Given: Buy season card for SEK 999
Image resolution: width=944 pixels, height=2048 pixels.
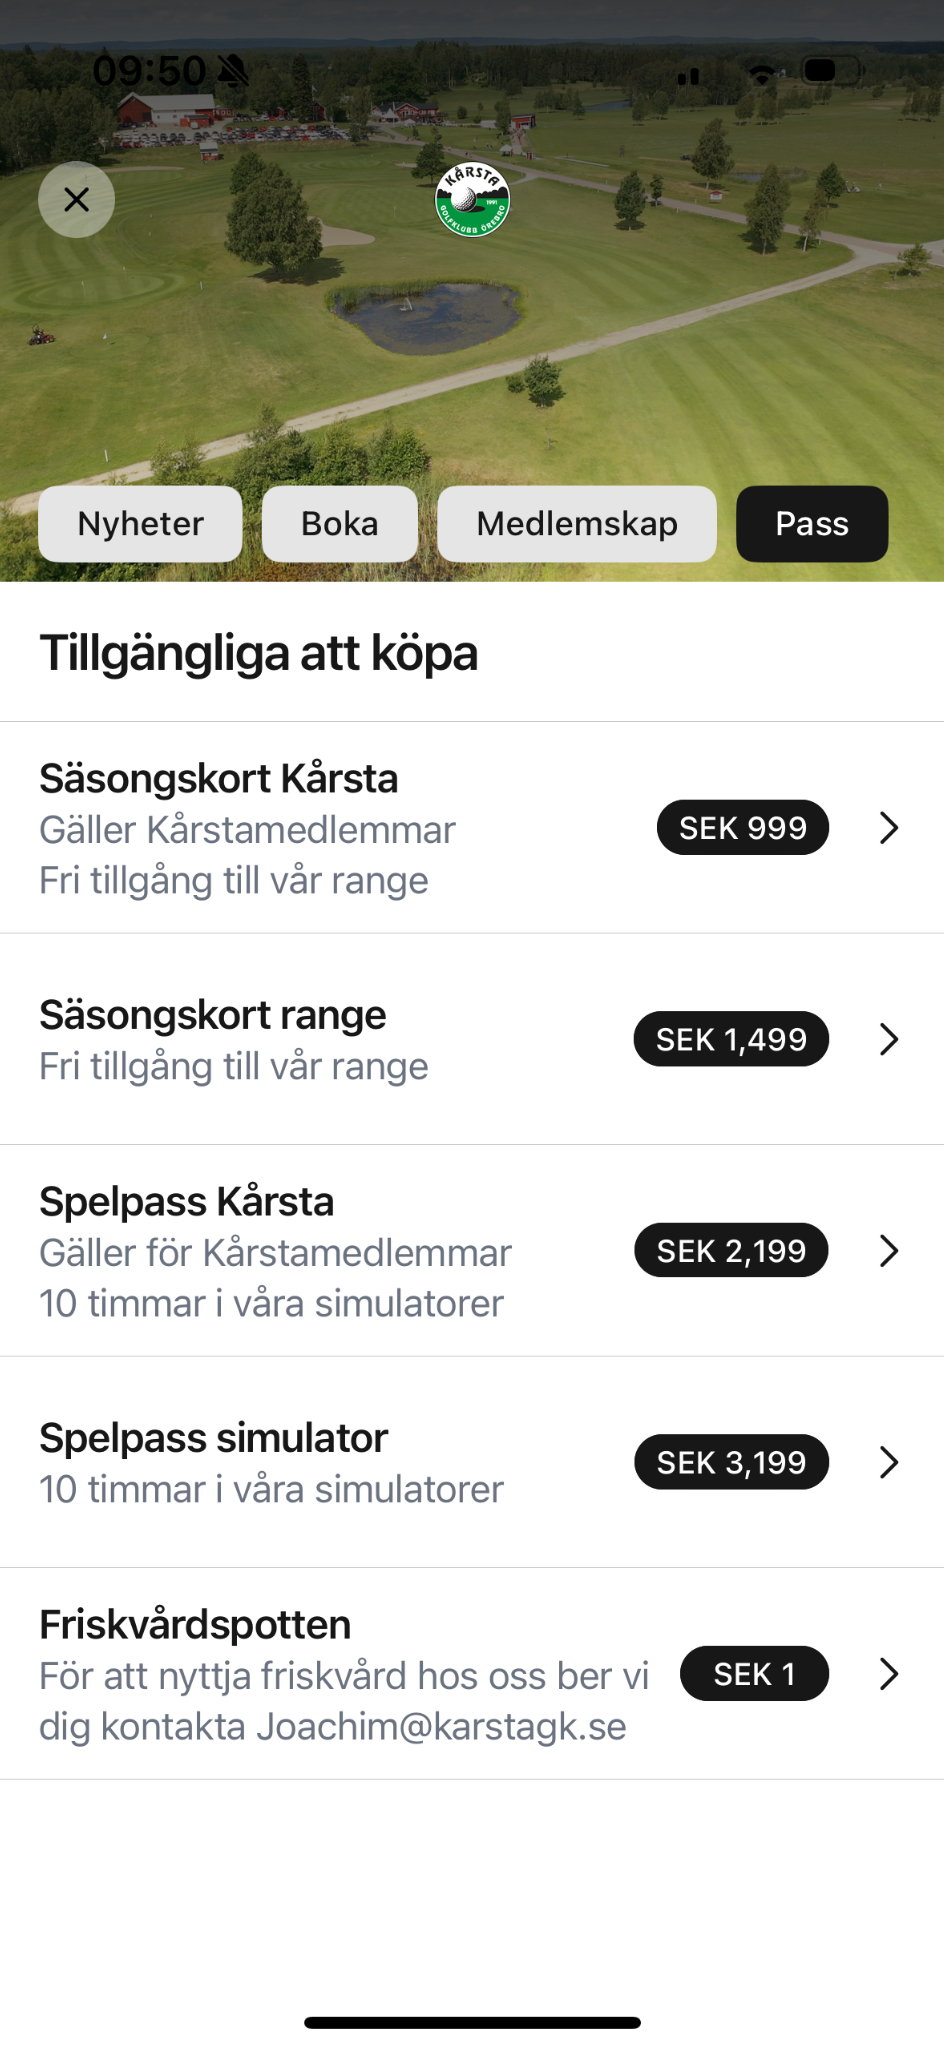Looking at the screenshot, I should tap(743, 828).
